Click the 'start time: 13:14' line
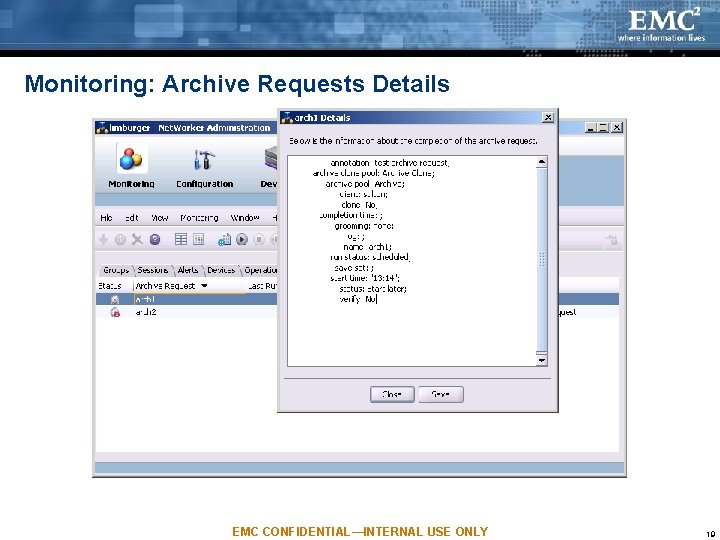This screenshot has width=720, height=540. pyautogui.click(x=365, y=278)
